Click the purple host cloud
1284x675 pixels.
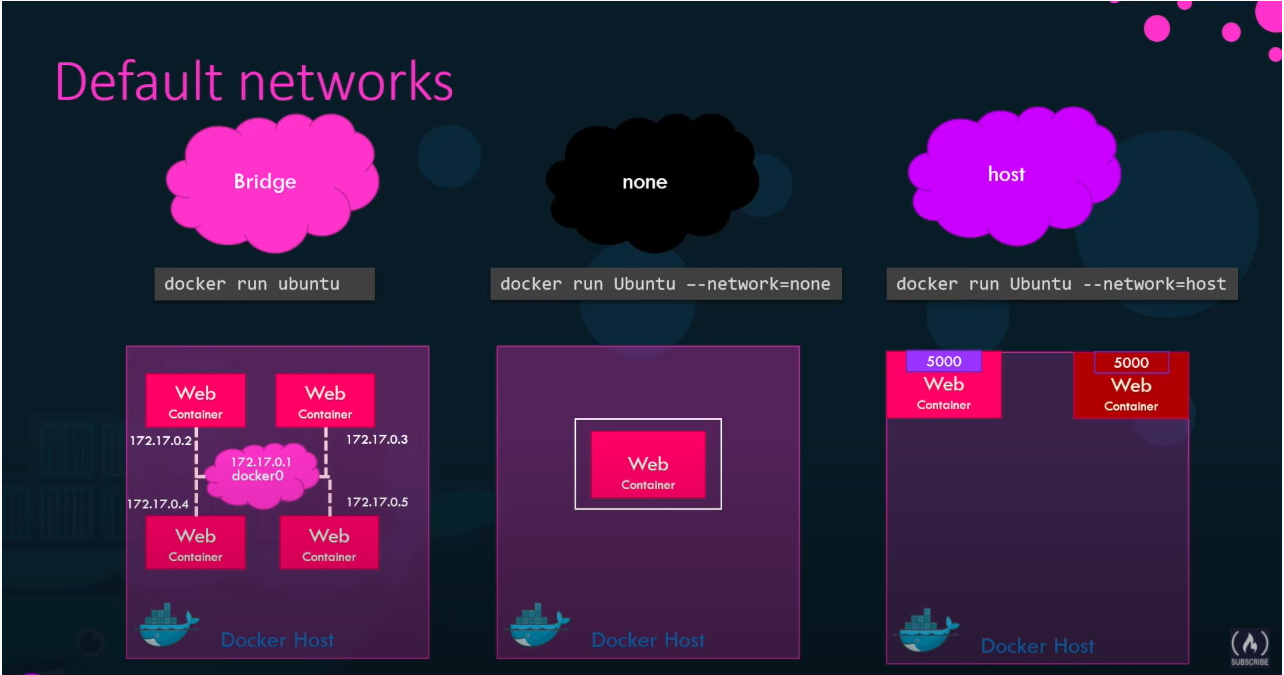pos(1006,174)
